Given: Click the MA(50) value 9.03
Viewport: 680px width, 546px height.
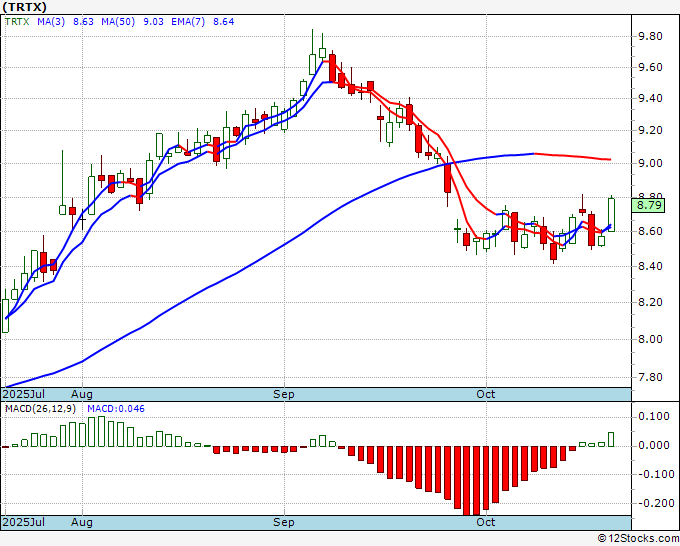Looking at the screenshot, I should [x=154, y=22].
